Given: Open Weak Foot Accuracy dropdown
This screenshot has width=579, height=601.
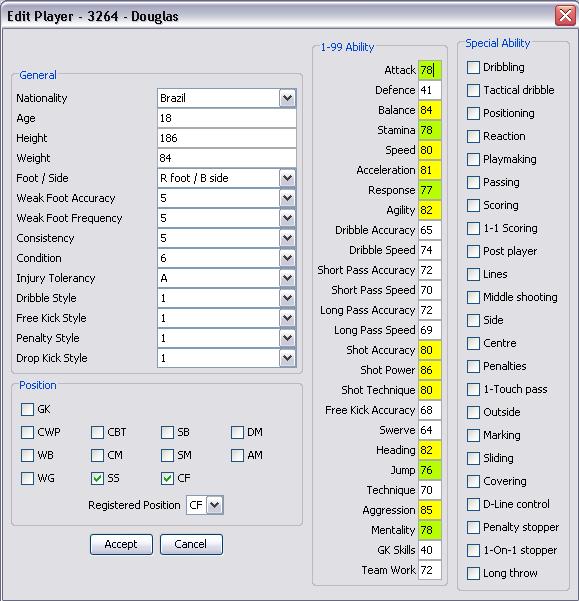Looking at the screenshot, I should tap(287, 198).
